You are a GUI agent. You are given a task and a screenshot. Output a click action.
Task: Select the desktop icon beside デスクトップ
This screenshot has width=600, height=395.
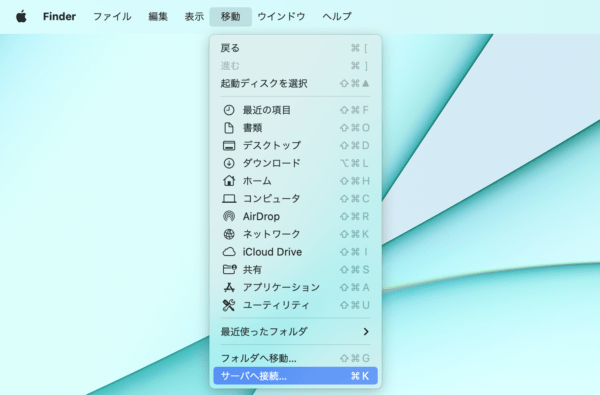pyautogui.click(x=229, y=145)
